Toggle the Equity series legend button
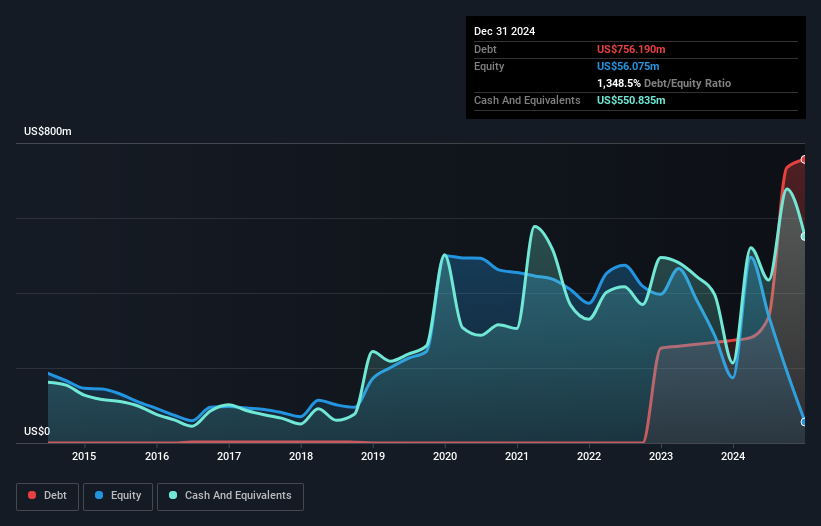Screen dimensions: 821x526 click(118, 496)
